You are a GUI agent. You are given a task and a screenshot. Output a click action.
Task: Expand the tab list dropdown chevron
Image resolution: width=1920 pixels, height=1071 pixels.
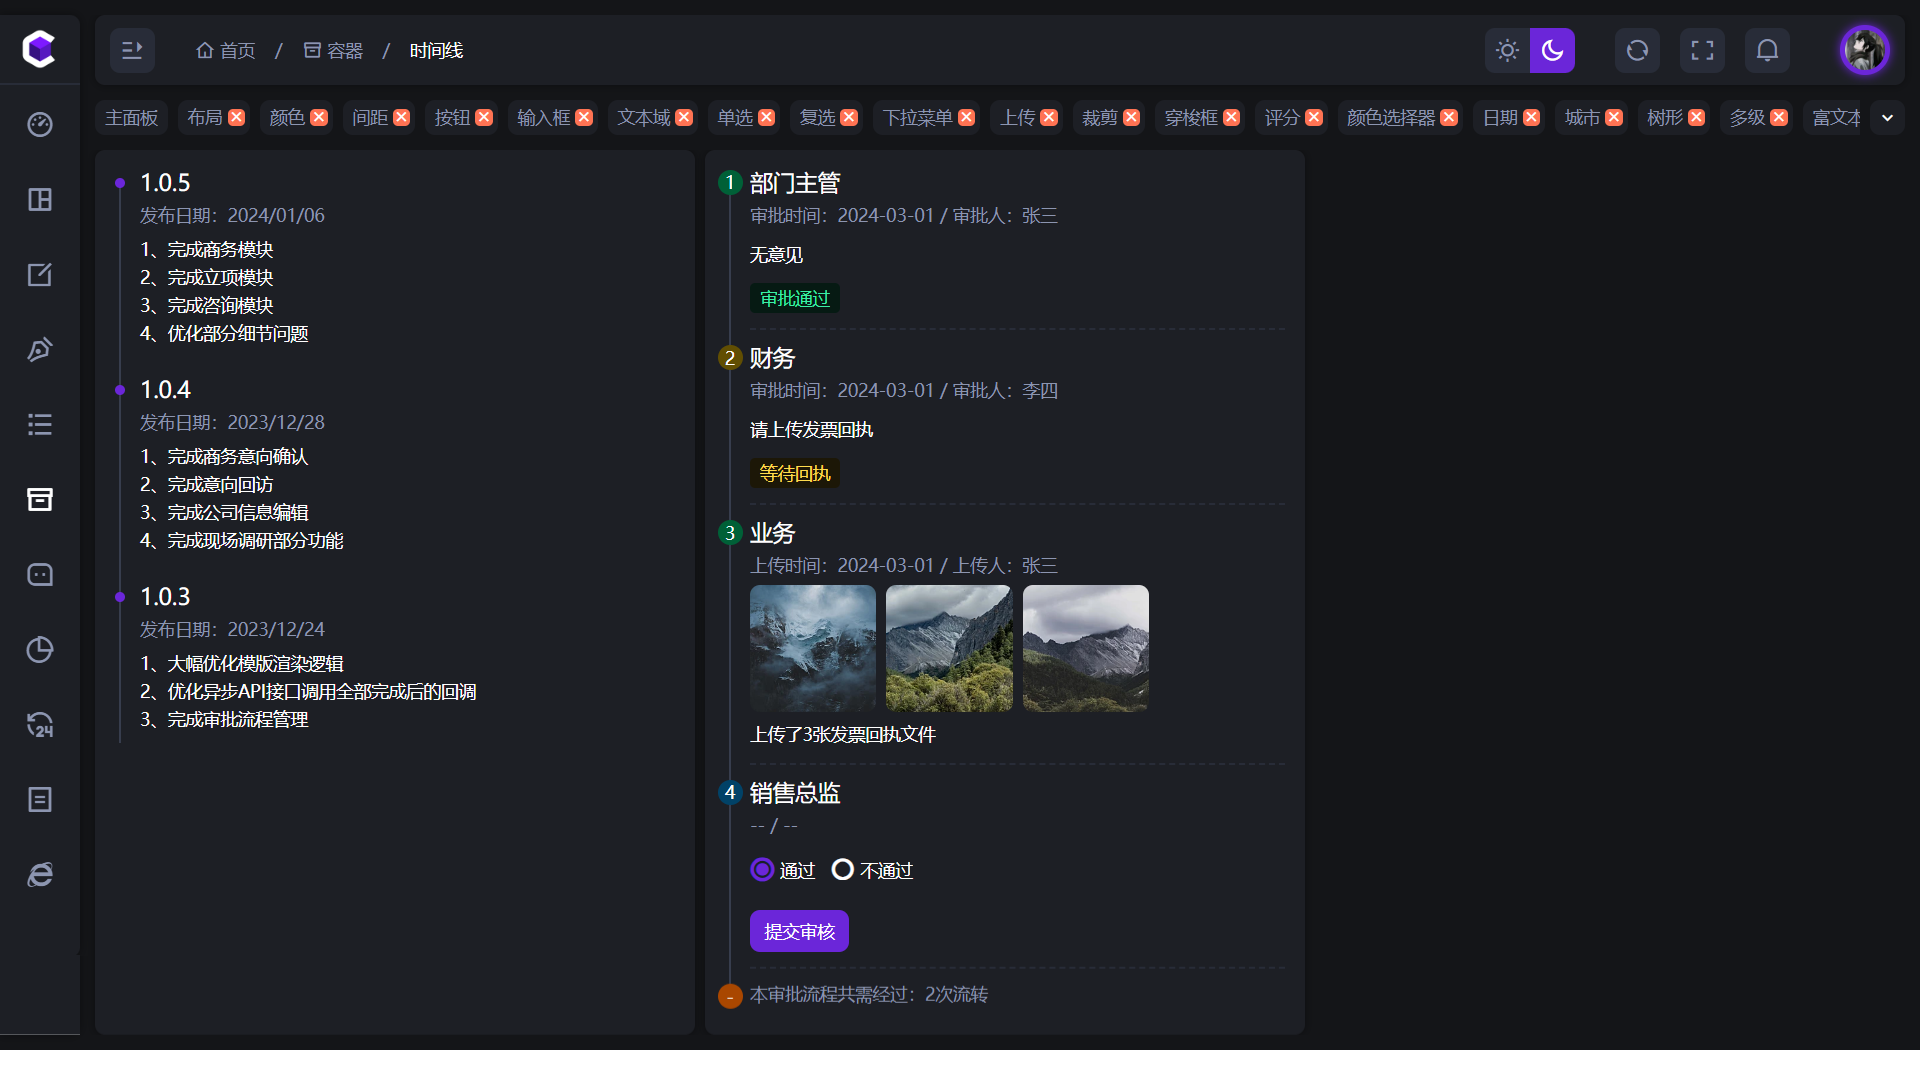click(x=1887, y=117)
